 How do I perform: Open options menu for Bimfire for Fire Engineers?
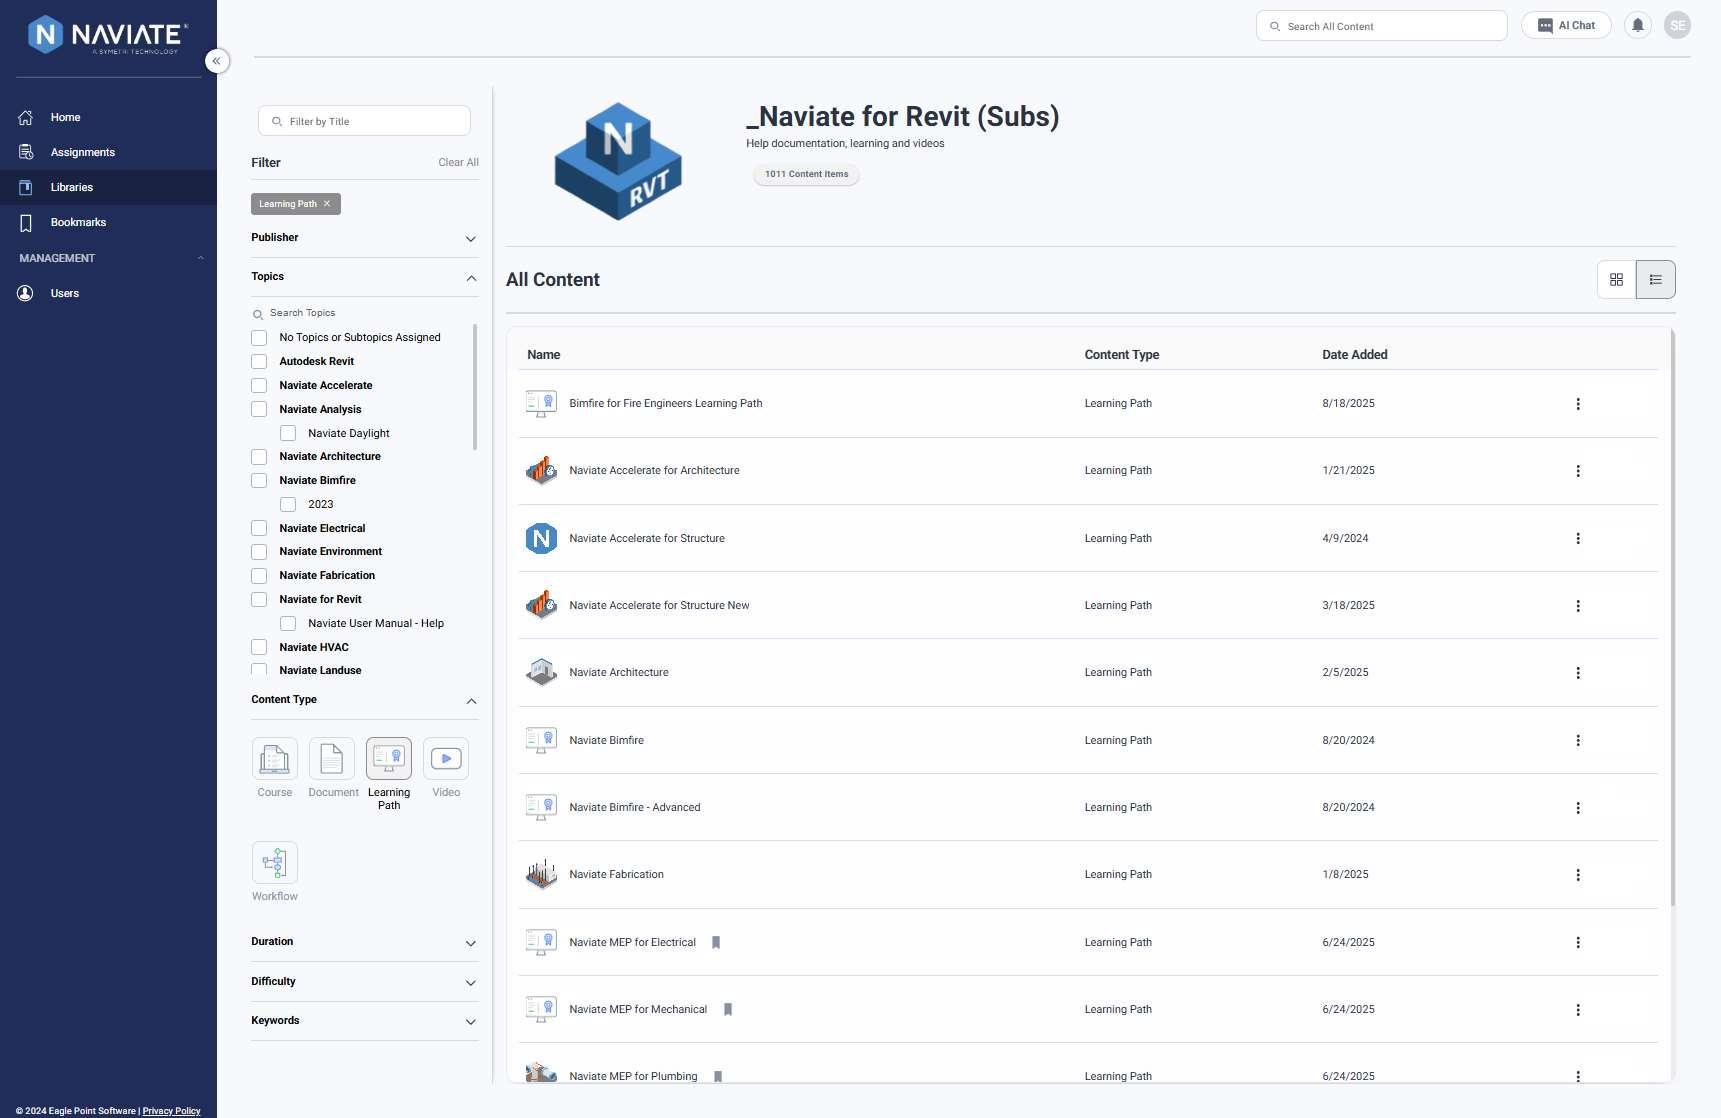pos(1578,404)
